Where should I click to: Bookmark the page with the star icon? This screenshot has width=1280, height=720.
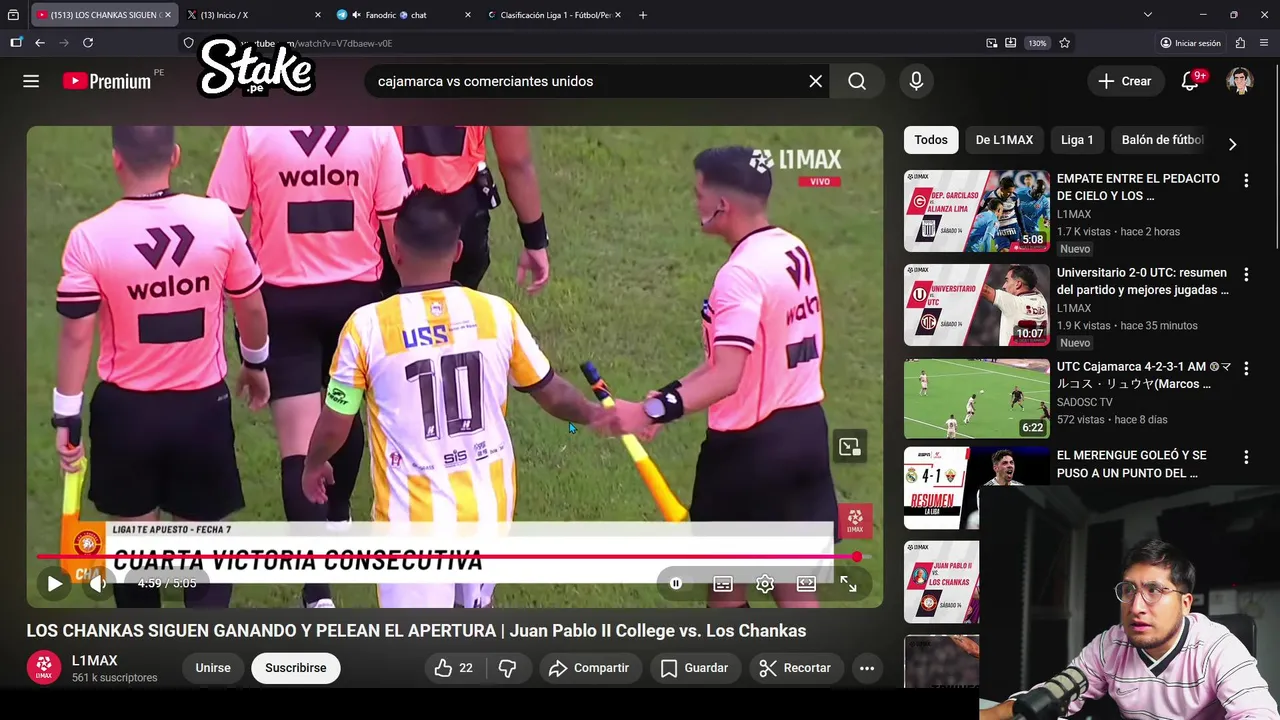[1065, 43]
